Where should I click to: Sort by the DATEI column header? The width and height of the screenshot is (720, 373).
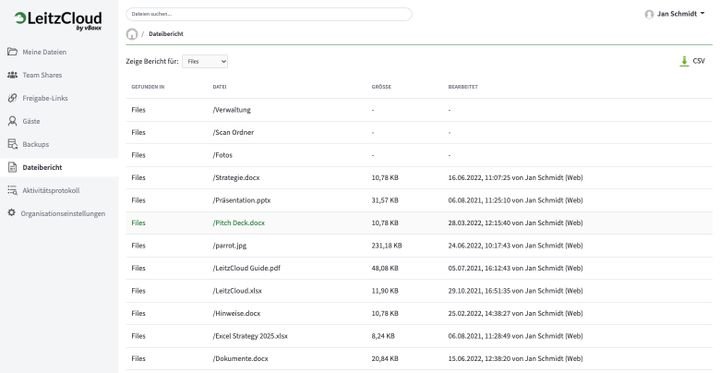(x=219, y=87)
